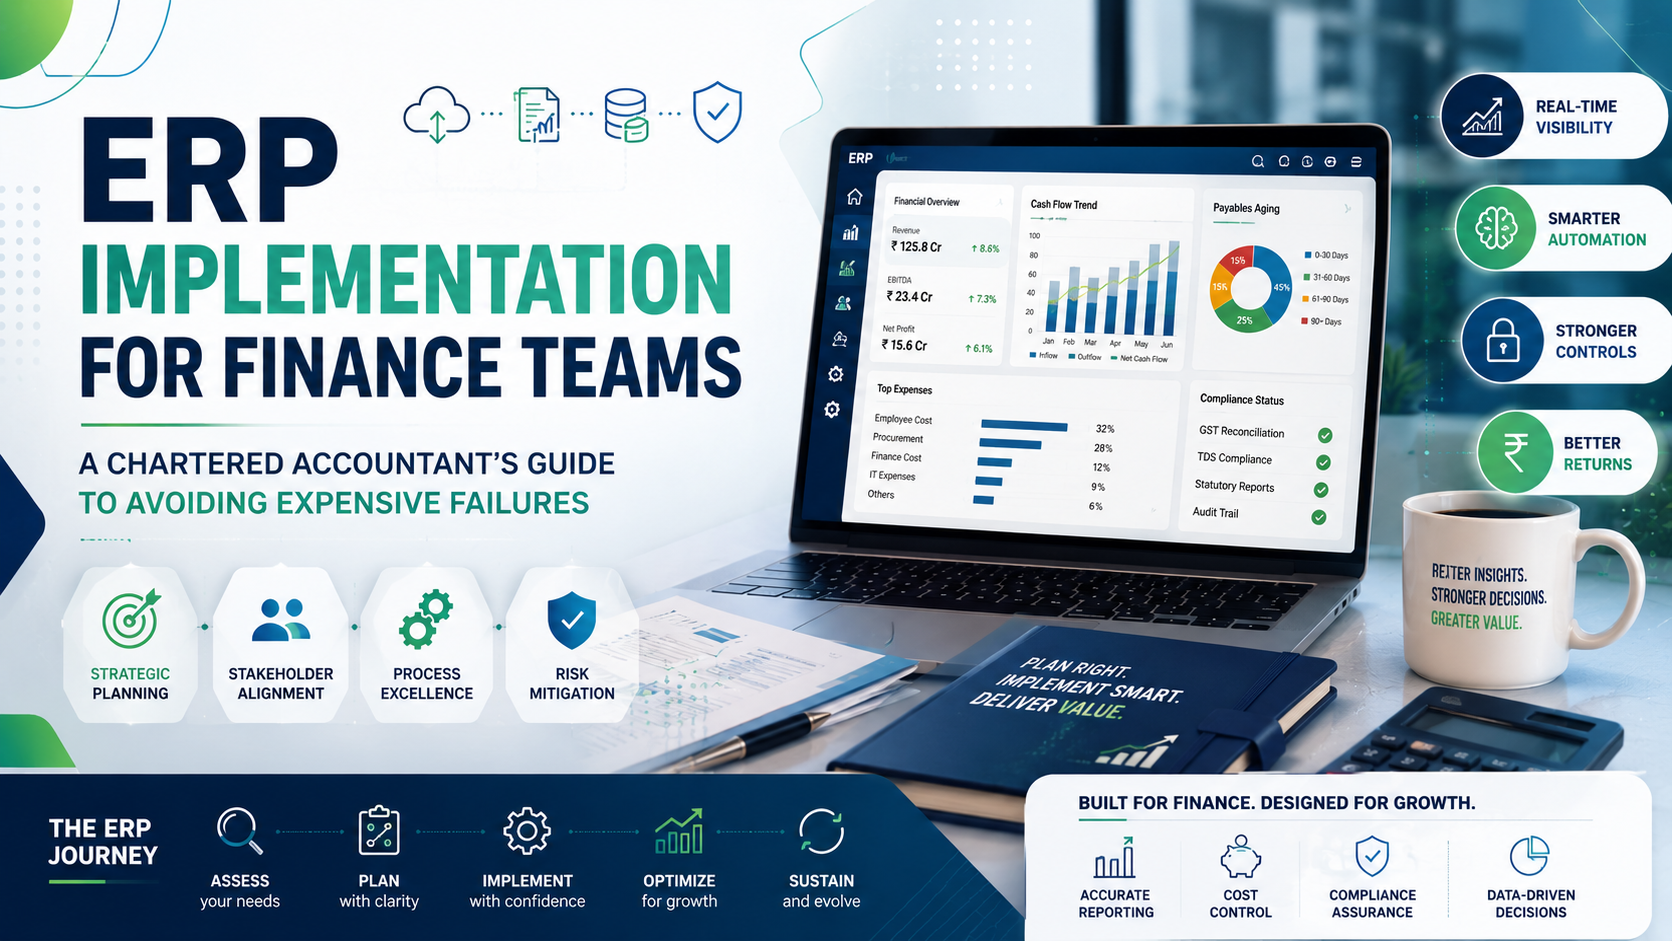The height and width of the screenshot is (941, 1672).
Task: Click the Assess magnifying glass icon
Action: click(240, 831)
